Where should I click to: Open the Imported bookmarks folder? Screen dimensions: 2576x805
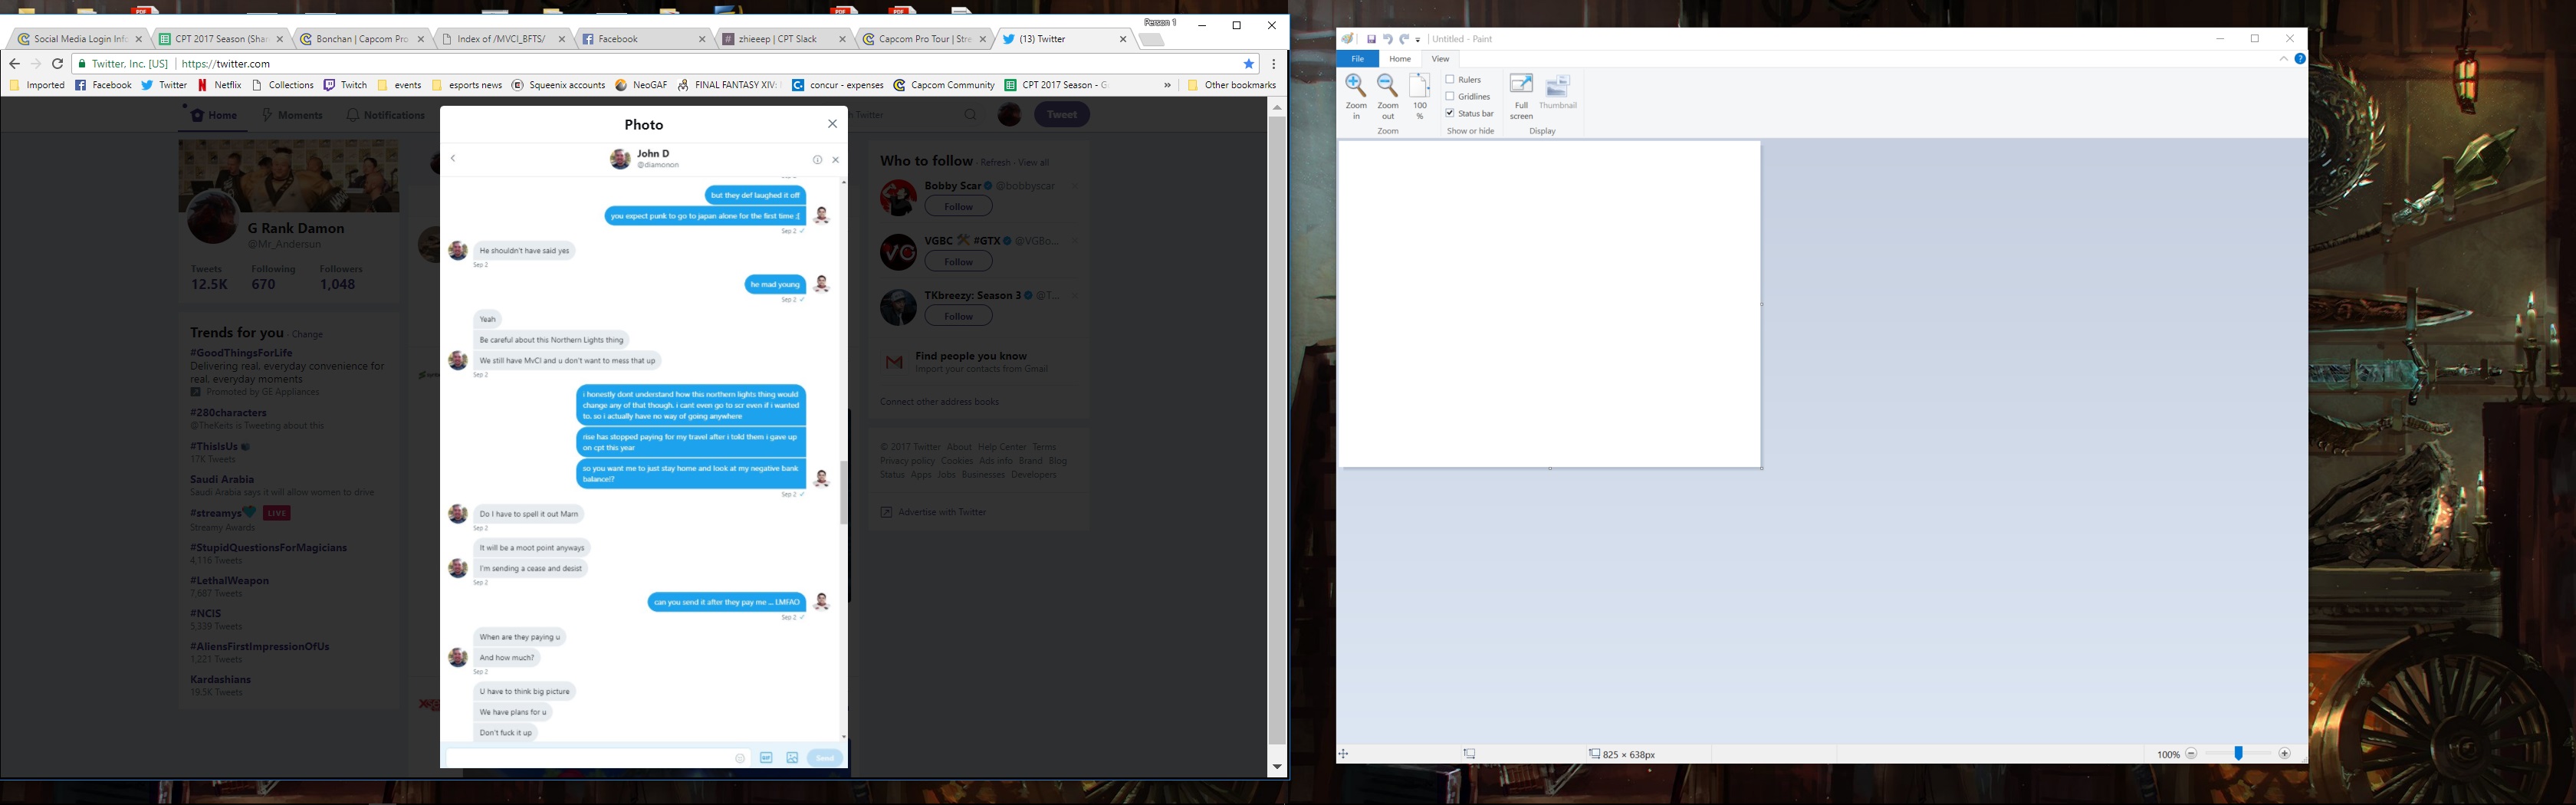tap(37, 85)
